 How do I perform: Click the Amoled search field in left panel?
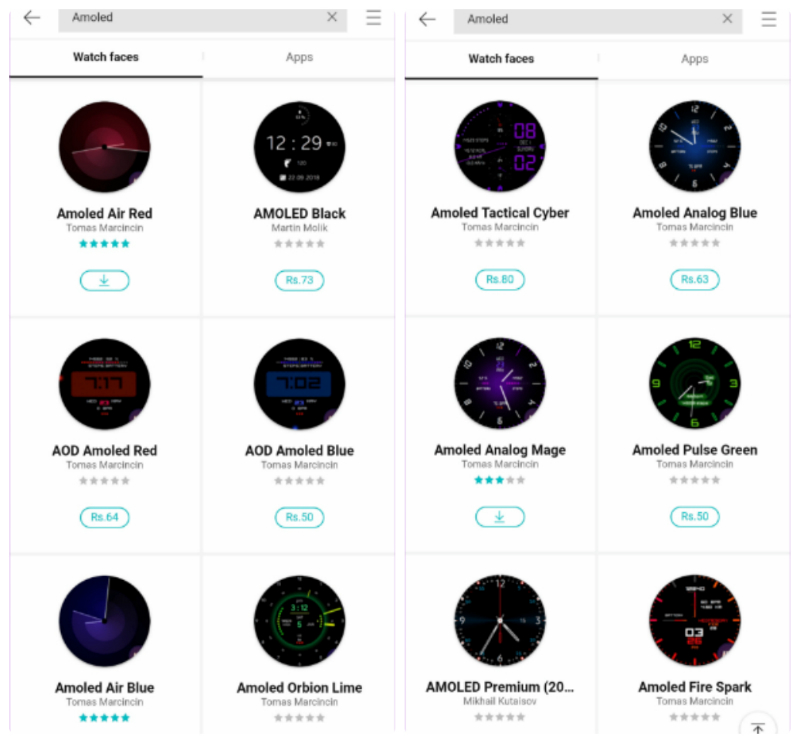pos(190,18)
